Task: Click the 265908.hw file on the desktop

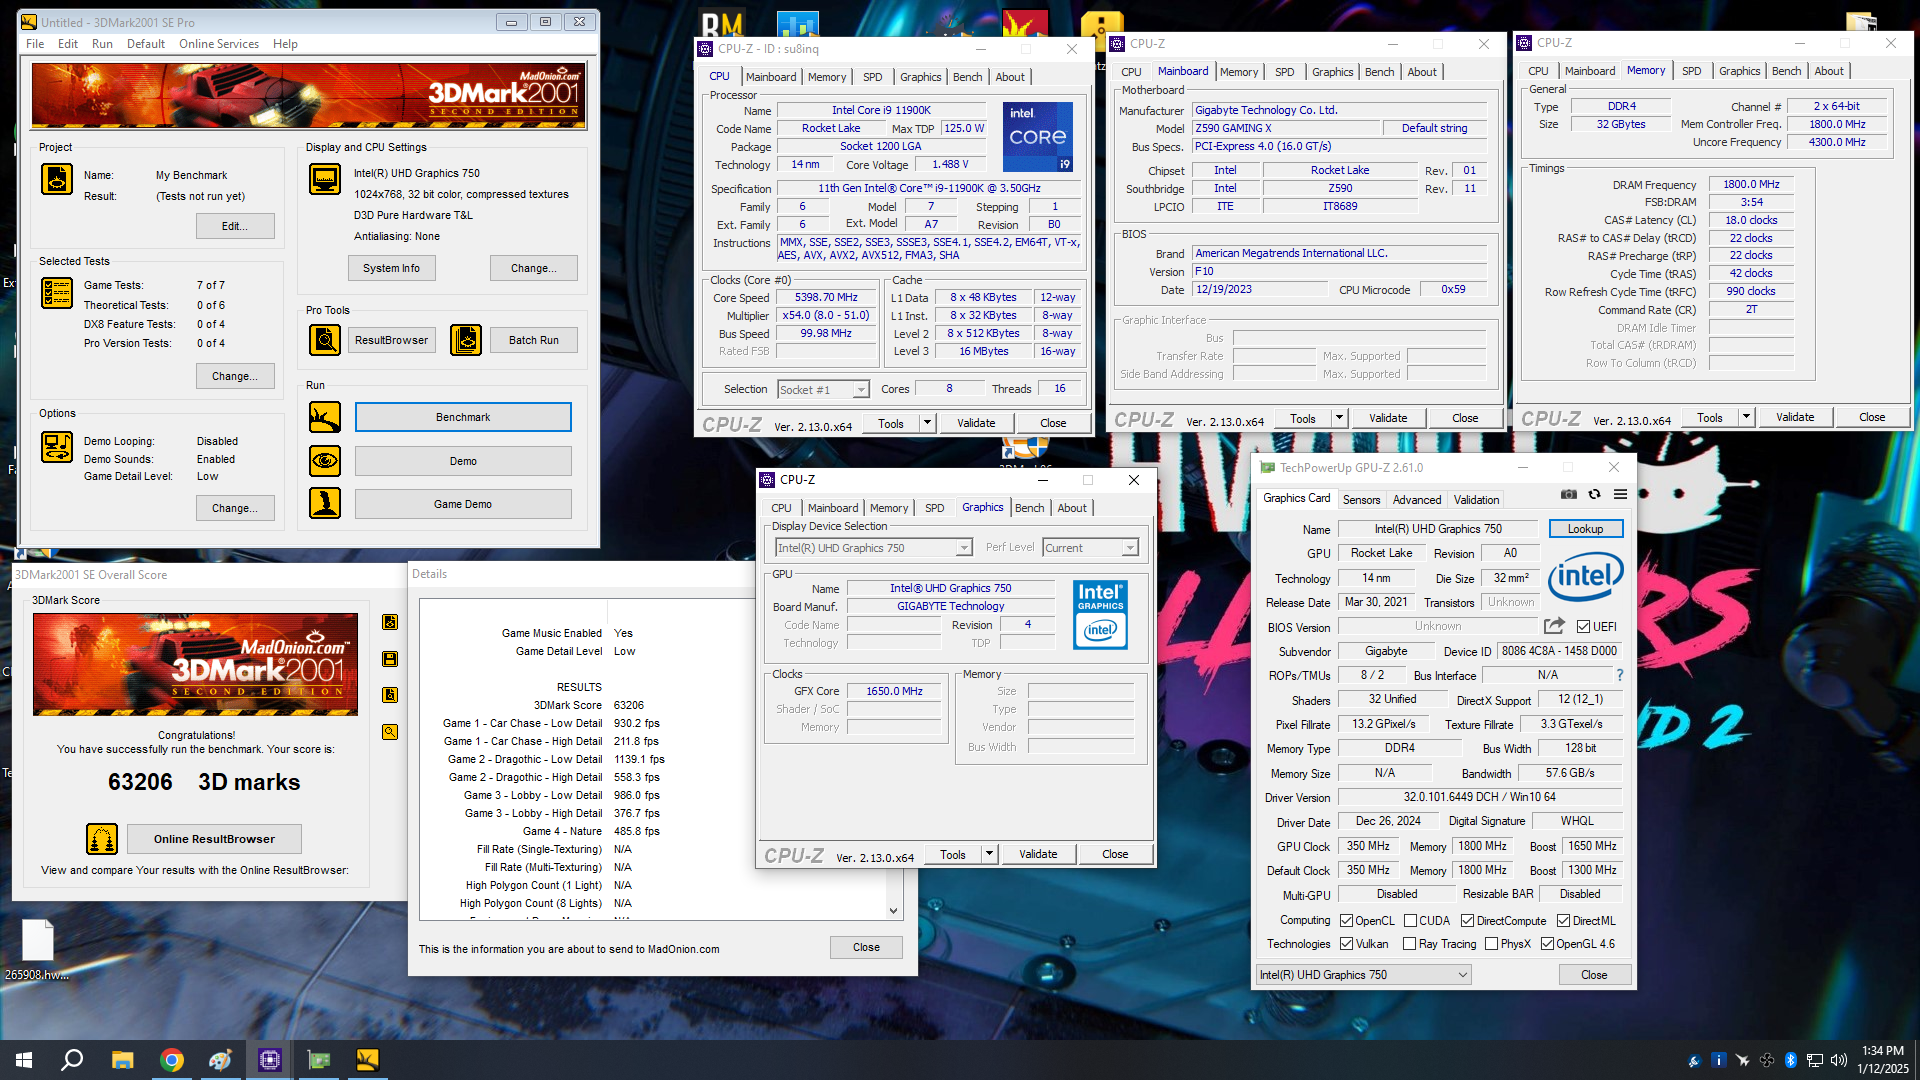Action: (x=37, y=950)
